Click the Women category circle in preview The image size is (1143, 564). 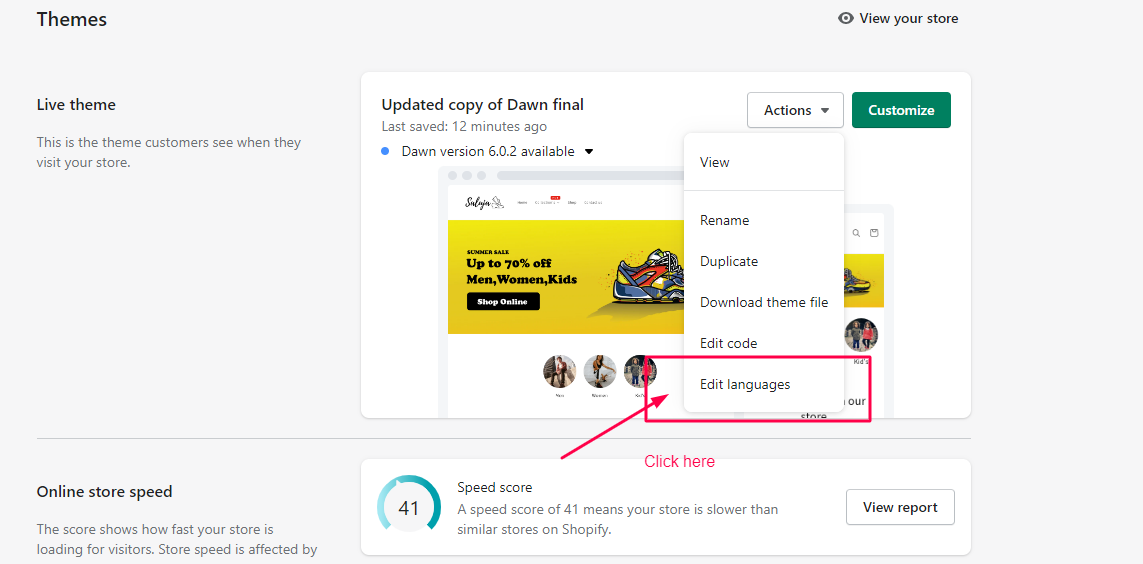coord(600,371)
